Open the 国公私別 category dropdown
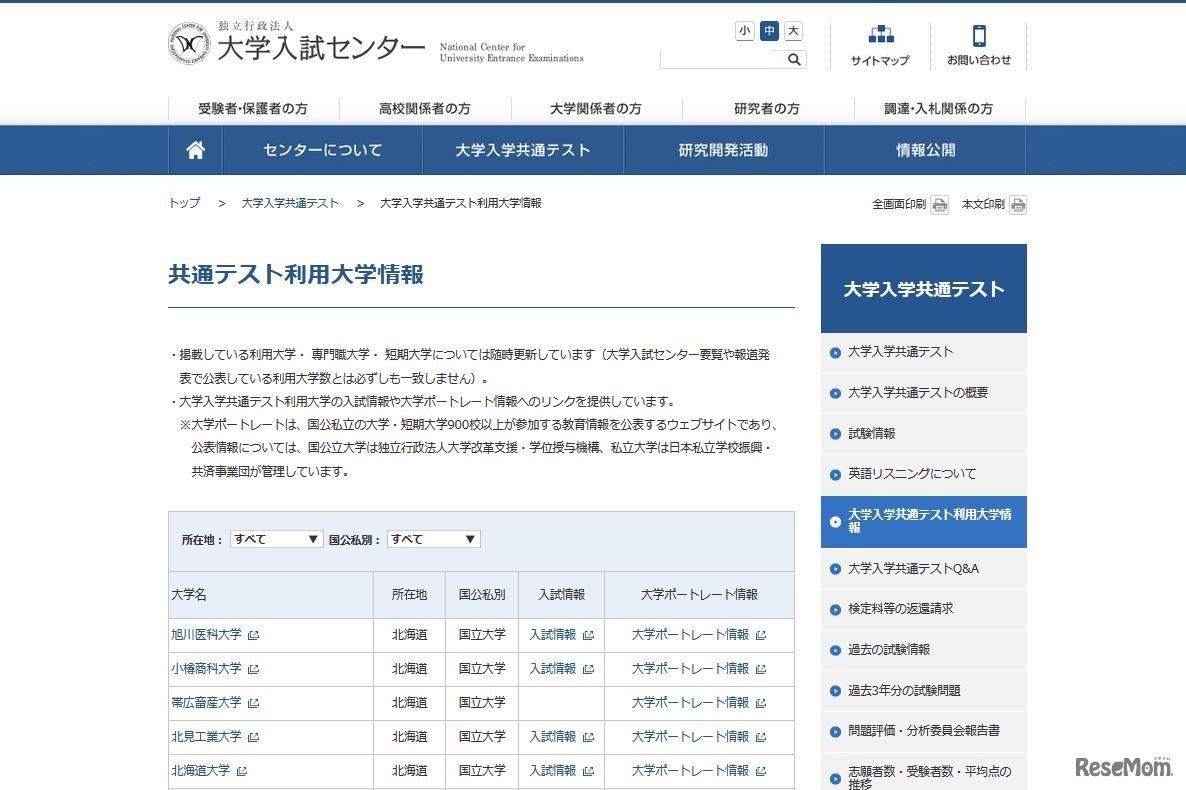 pyautogui.click(x=433, y=538)
